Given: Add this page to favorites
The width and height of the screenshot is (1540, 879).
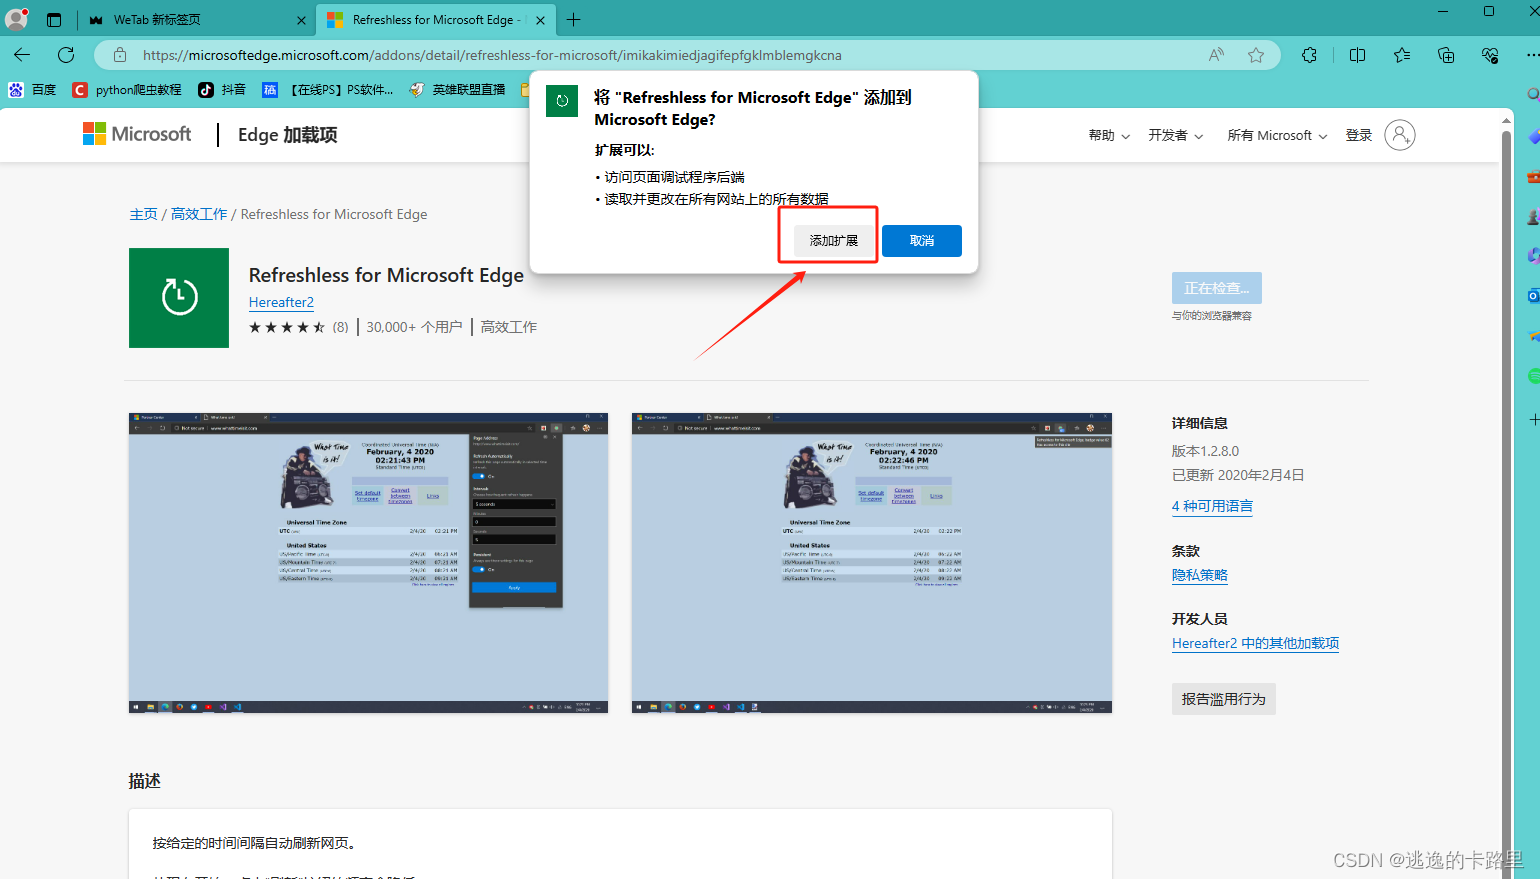Looking at the screenshot, I should (x=1256, y=55).
